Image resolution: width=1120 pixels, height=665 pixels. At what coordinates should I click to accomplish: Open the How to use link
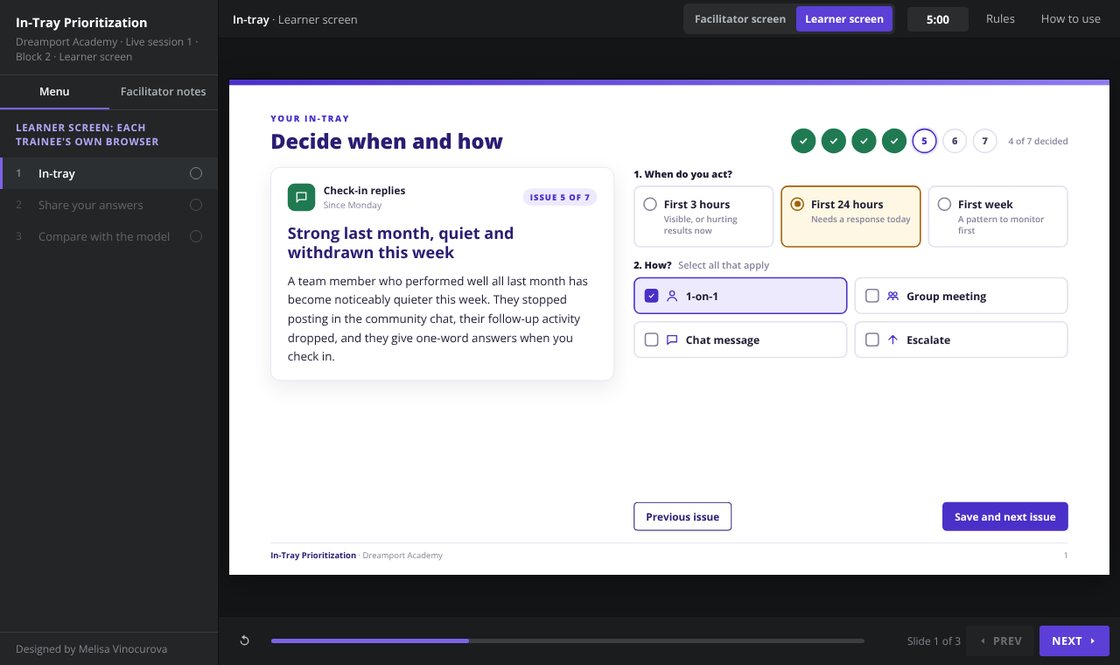pyautogui.click(x=1070, y=19)
